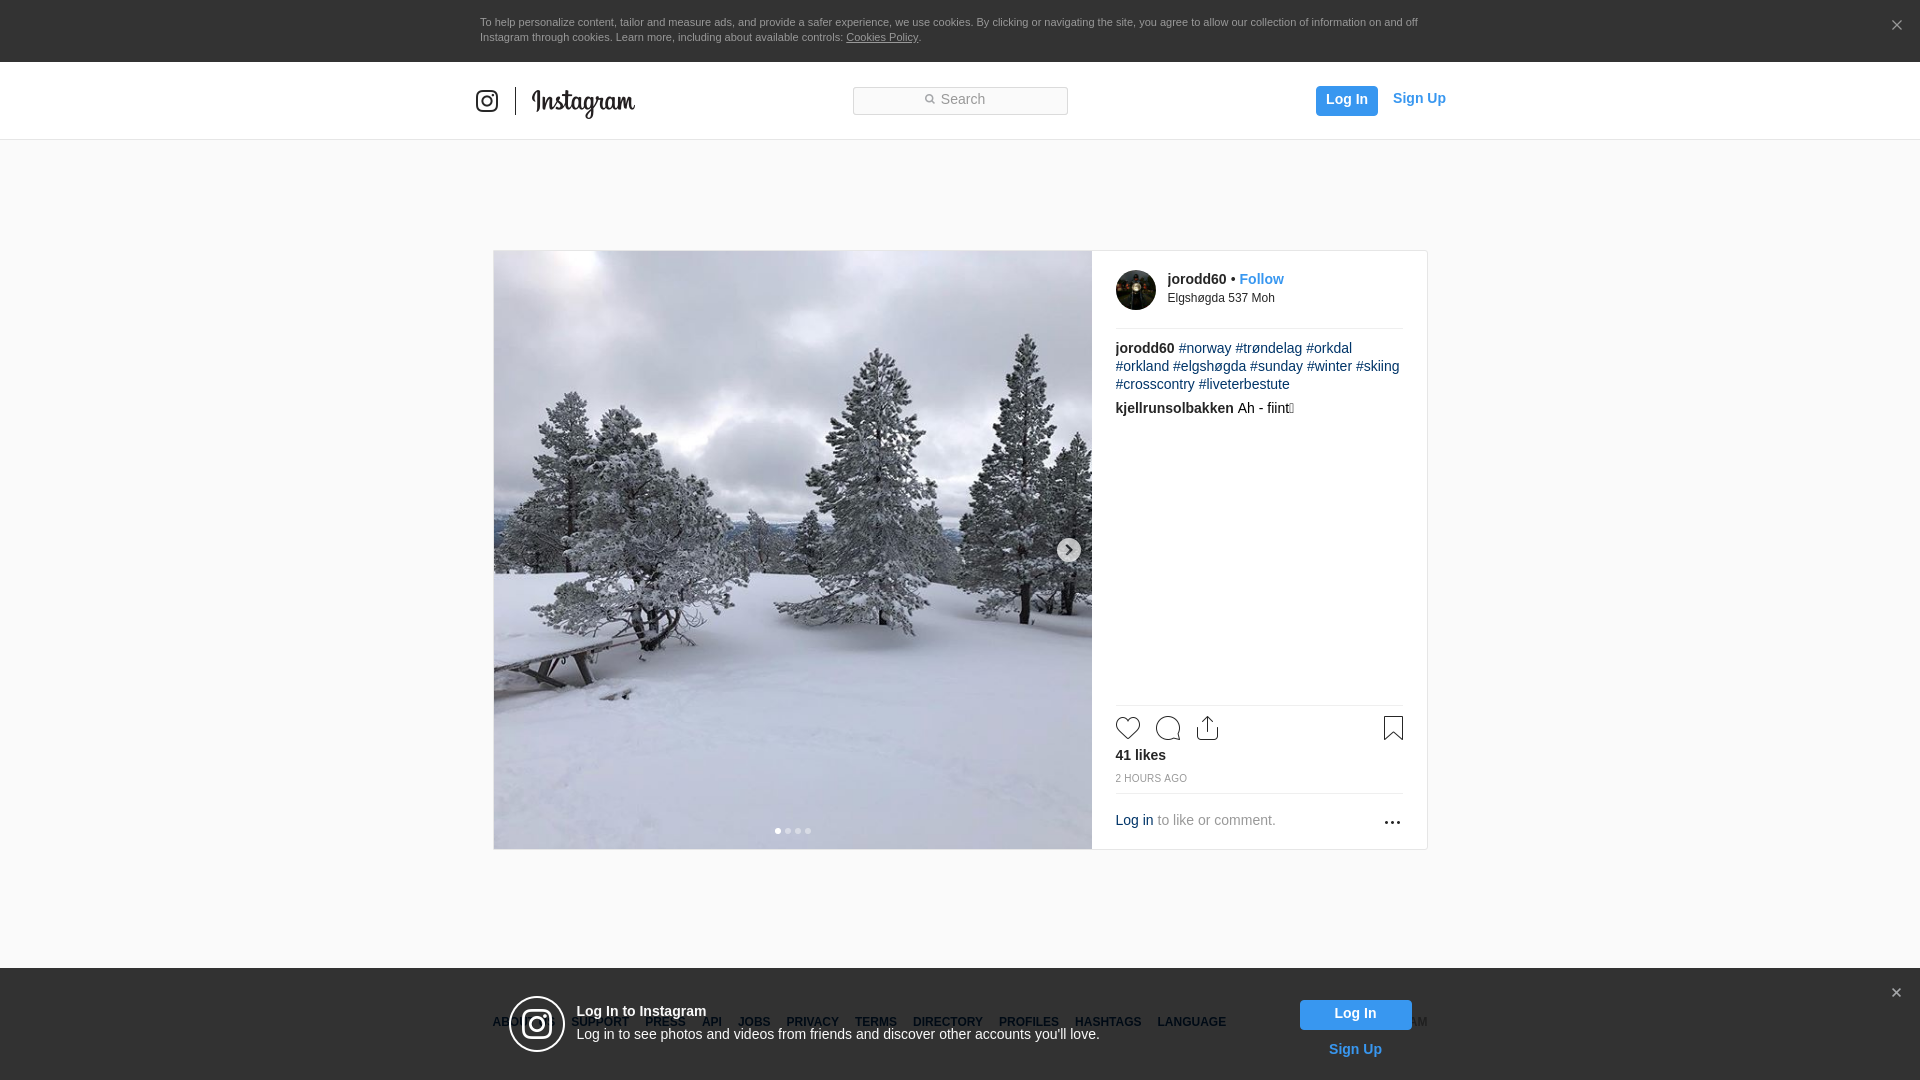Advance to next photo with arrow

click(1068, 550)
